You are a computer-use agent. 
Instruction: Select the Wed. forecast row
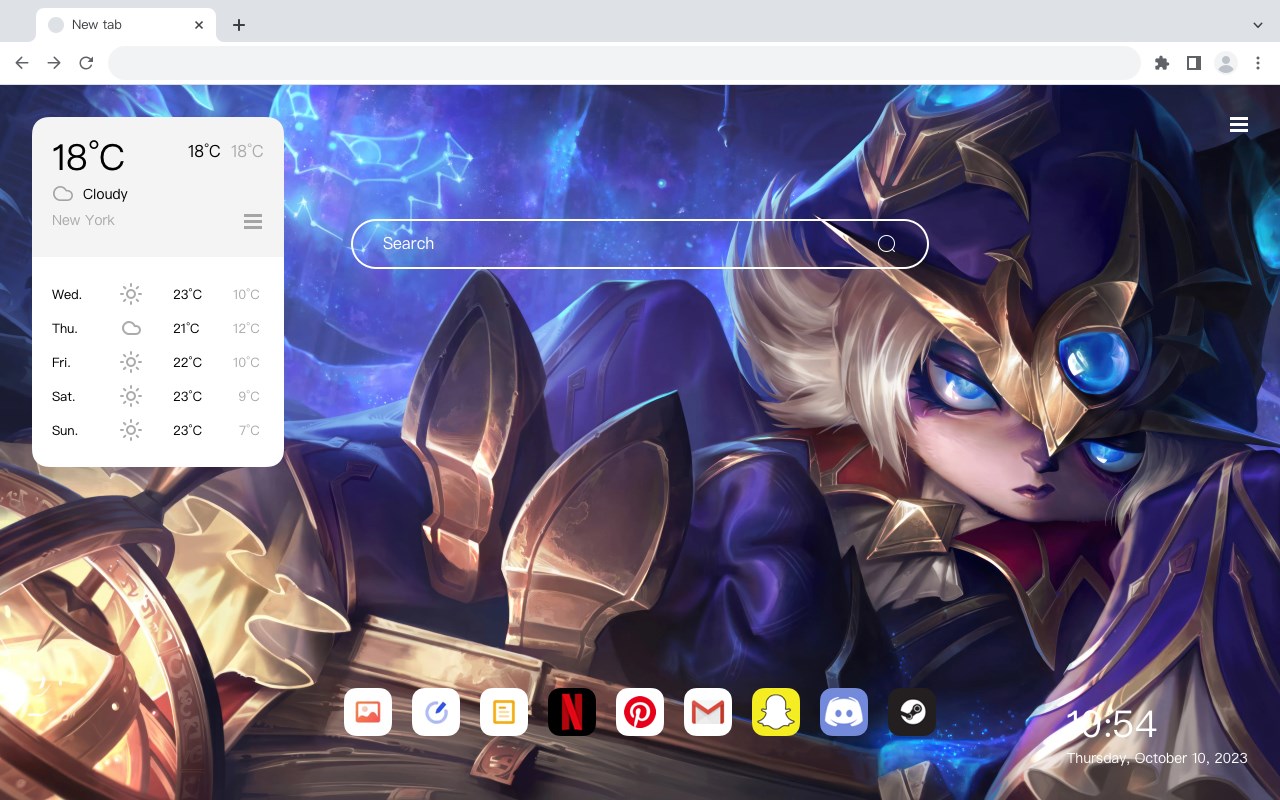click(157, 295)
